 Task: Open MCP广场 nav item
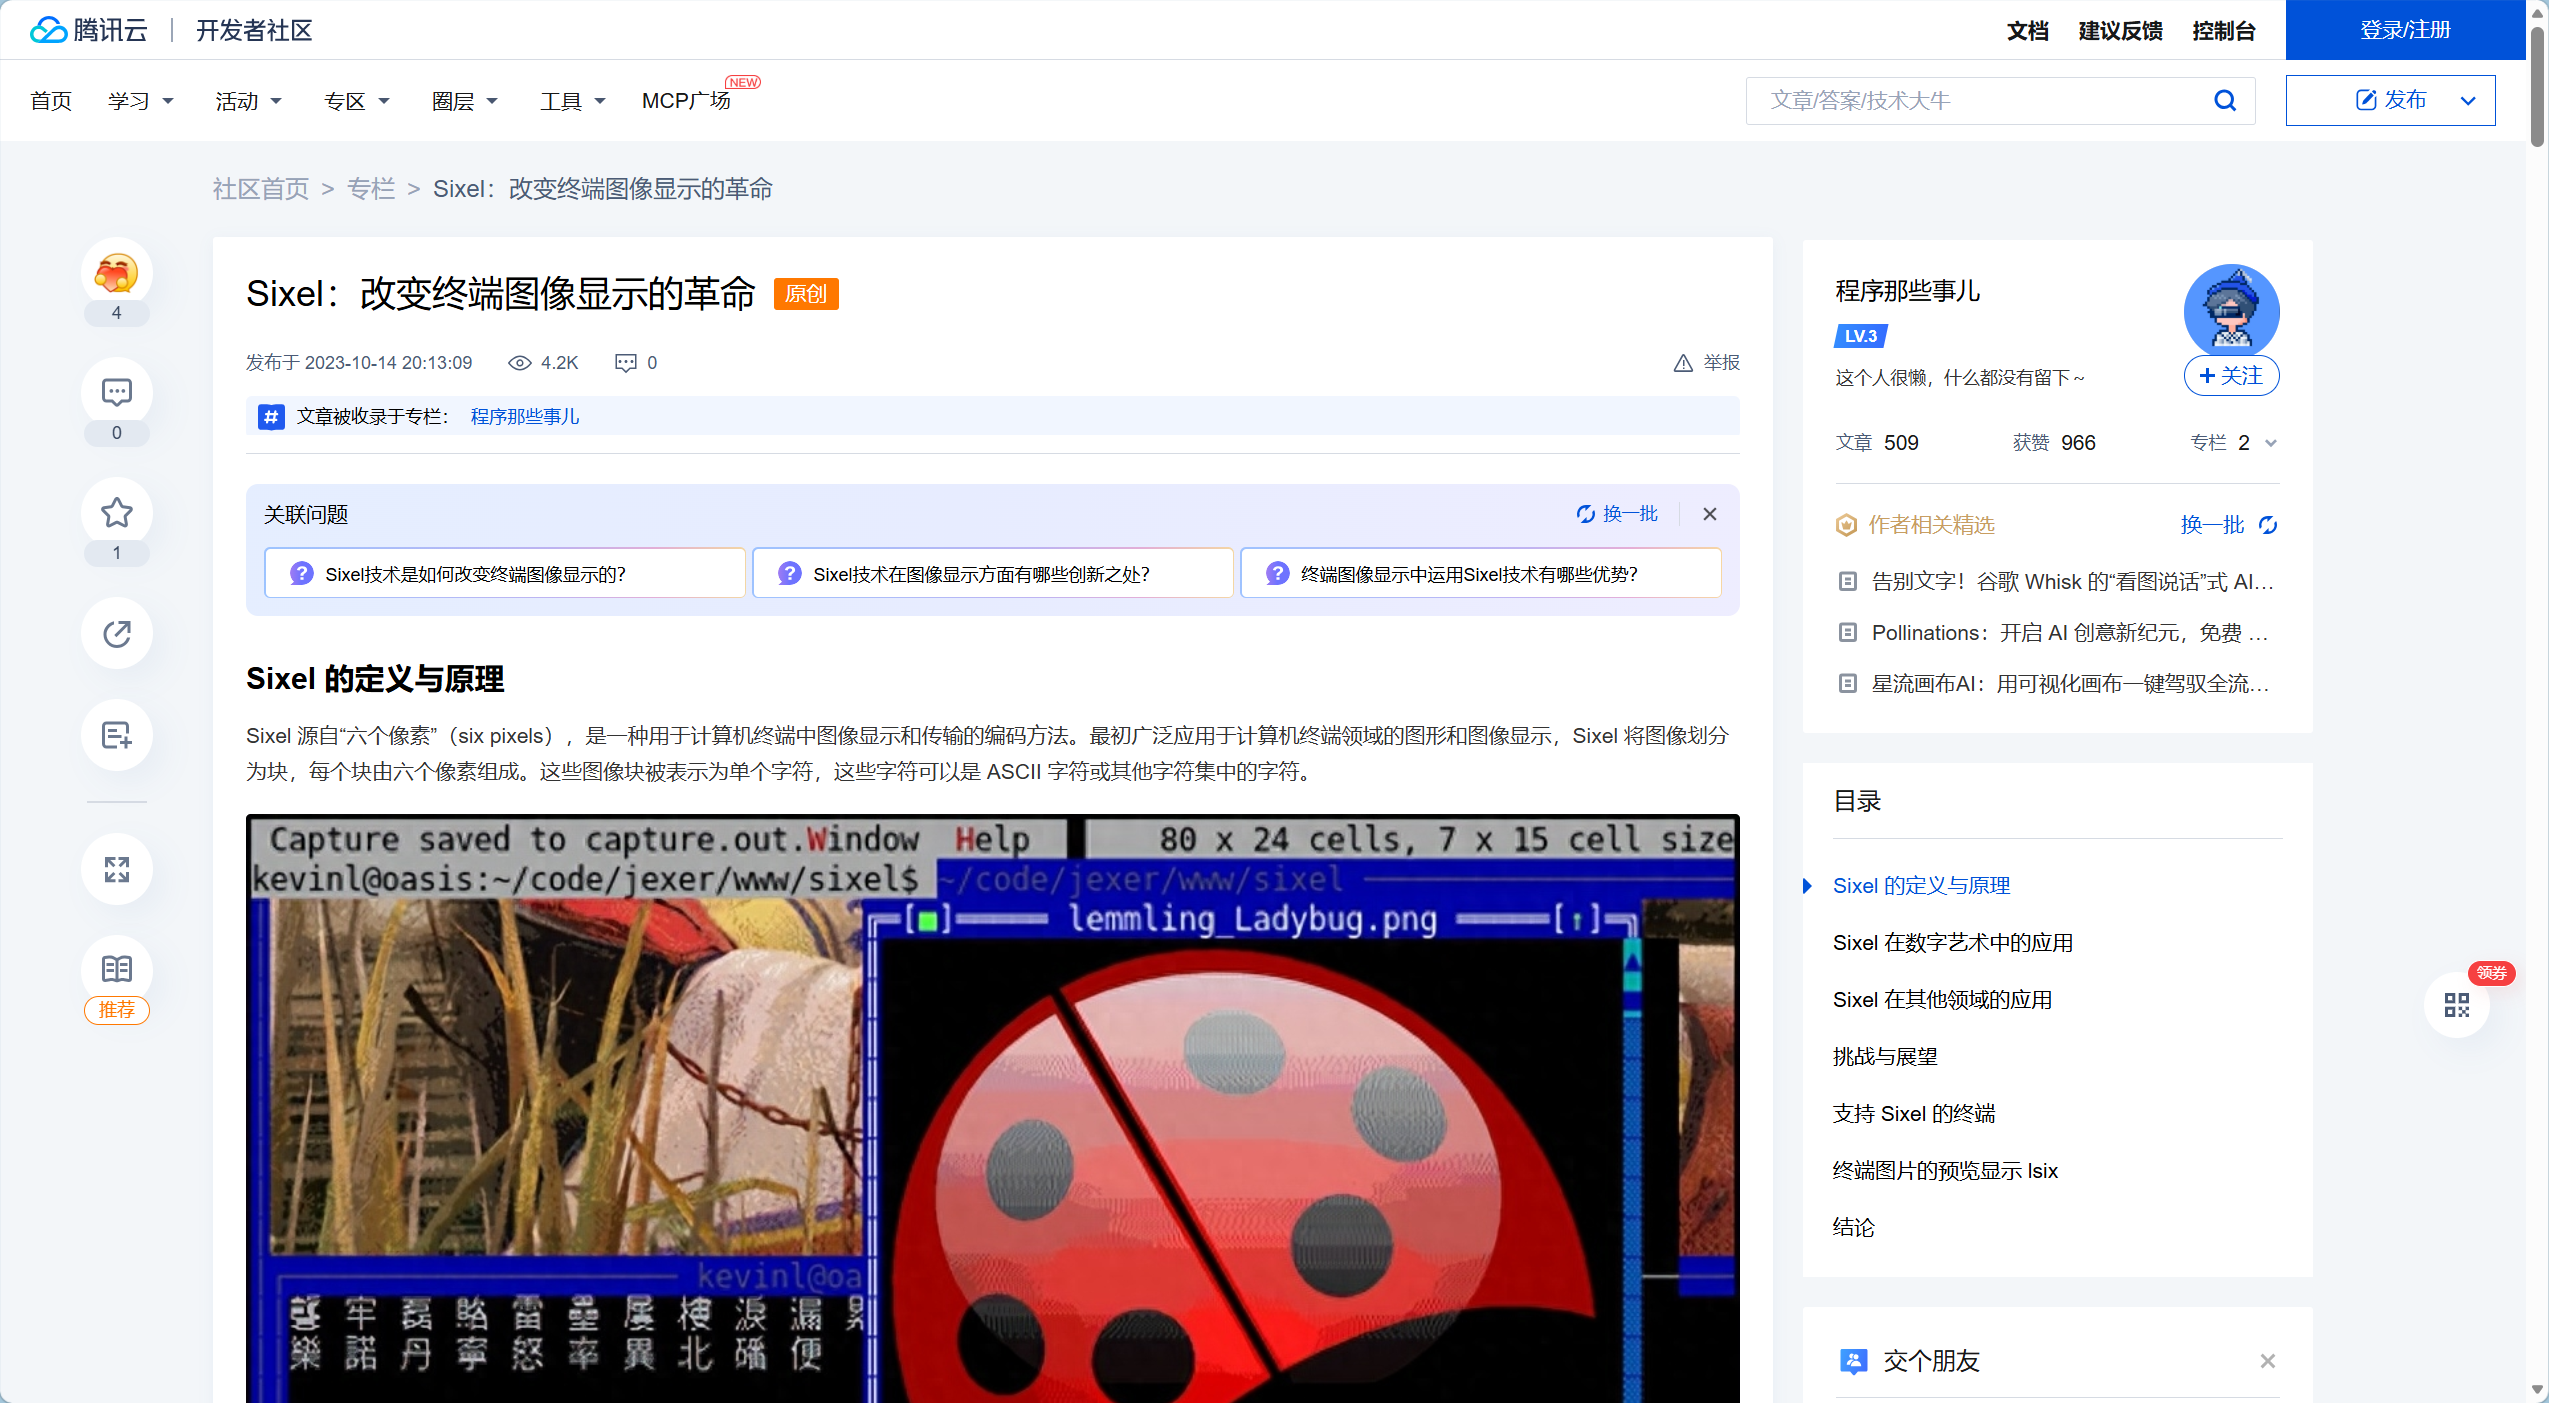coord(686,101)
